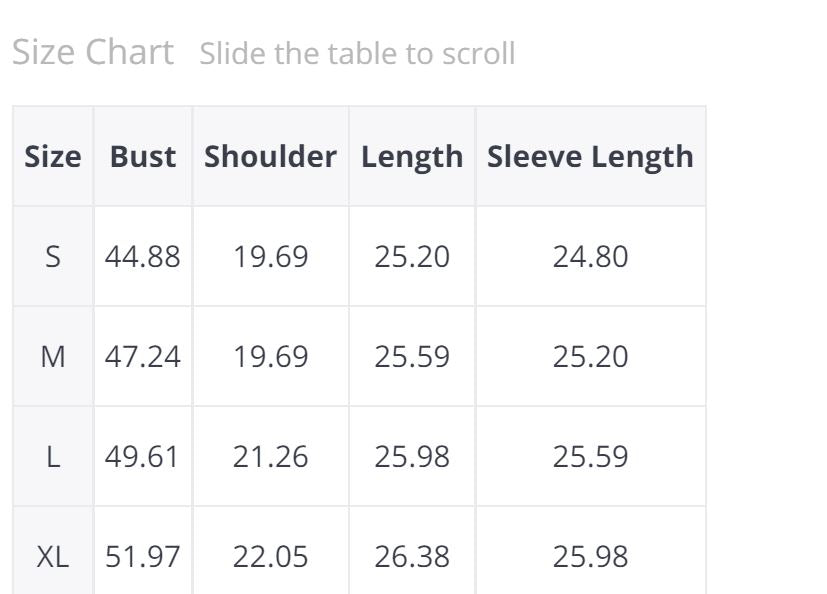Click sleeve length value 24.80
This screenshot has width=827, height=594.
590,257
